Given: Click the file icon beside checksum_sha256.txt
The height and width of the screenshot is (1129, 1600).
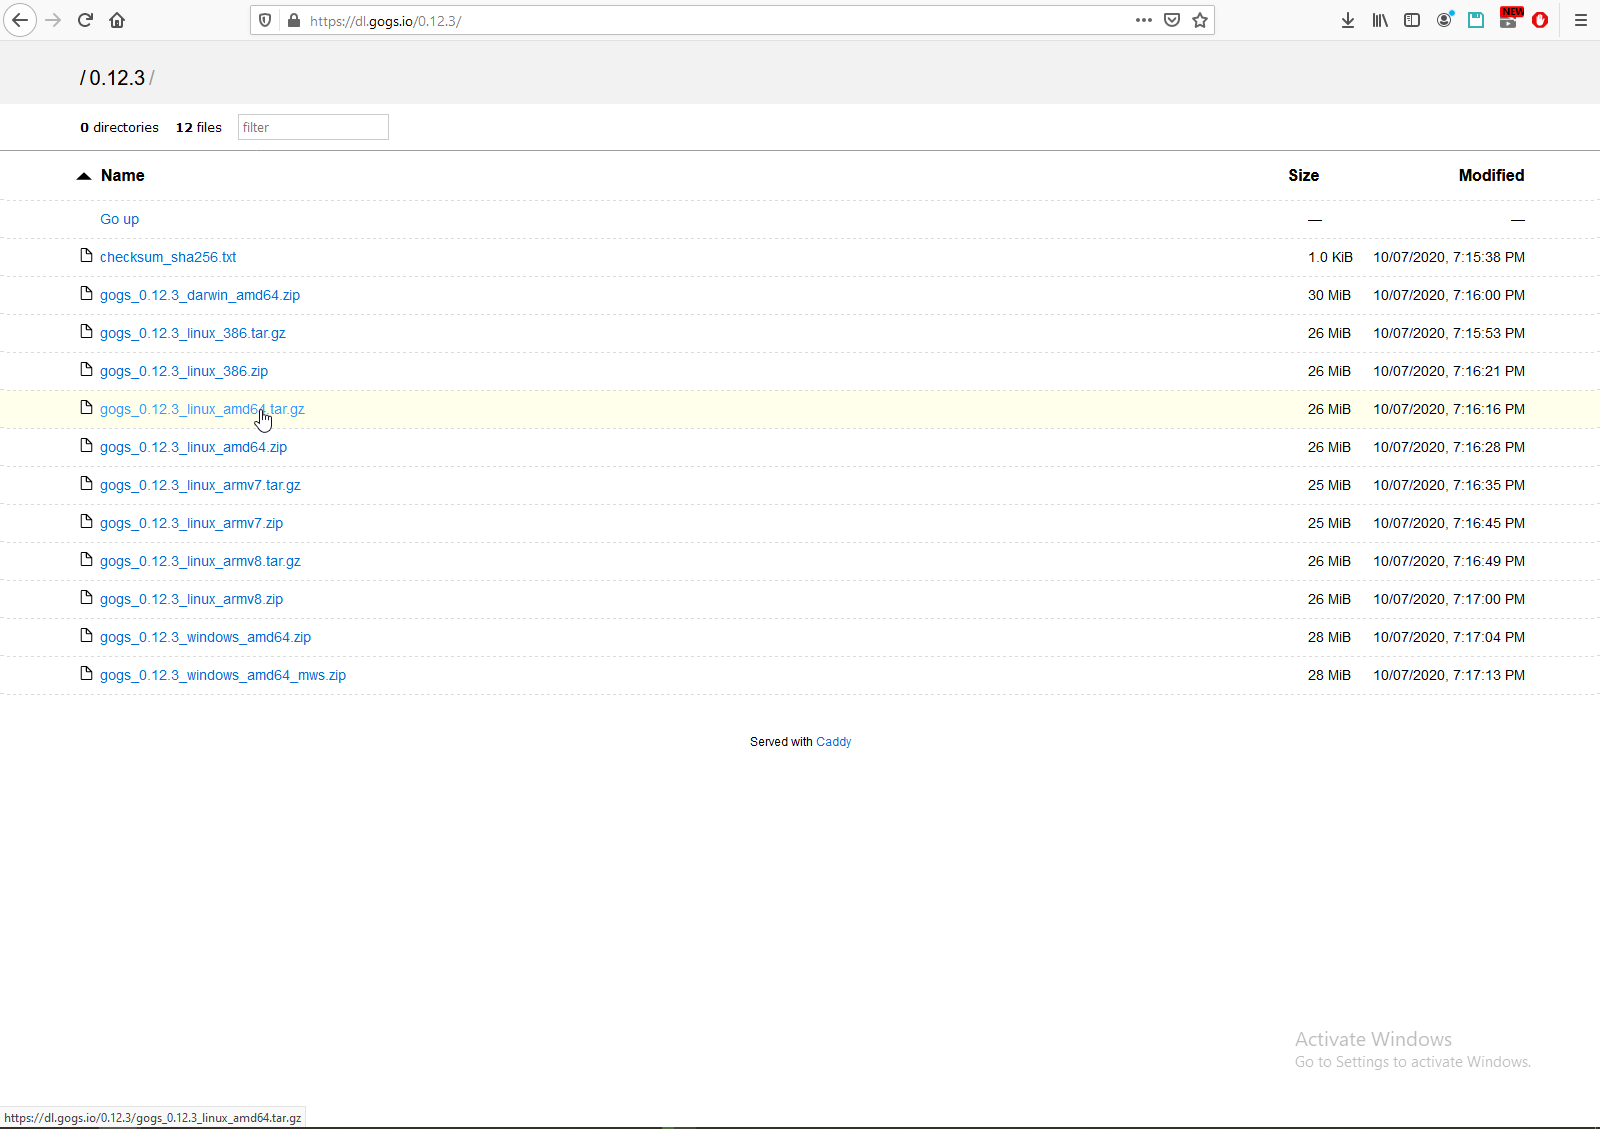Looking at the screenshot, I should 86,256.
